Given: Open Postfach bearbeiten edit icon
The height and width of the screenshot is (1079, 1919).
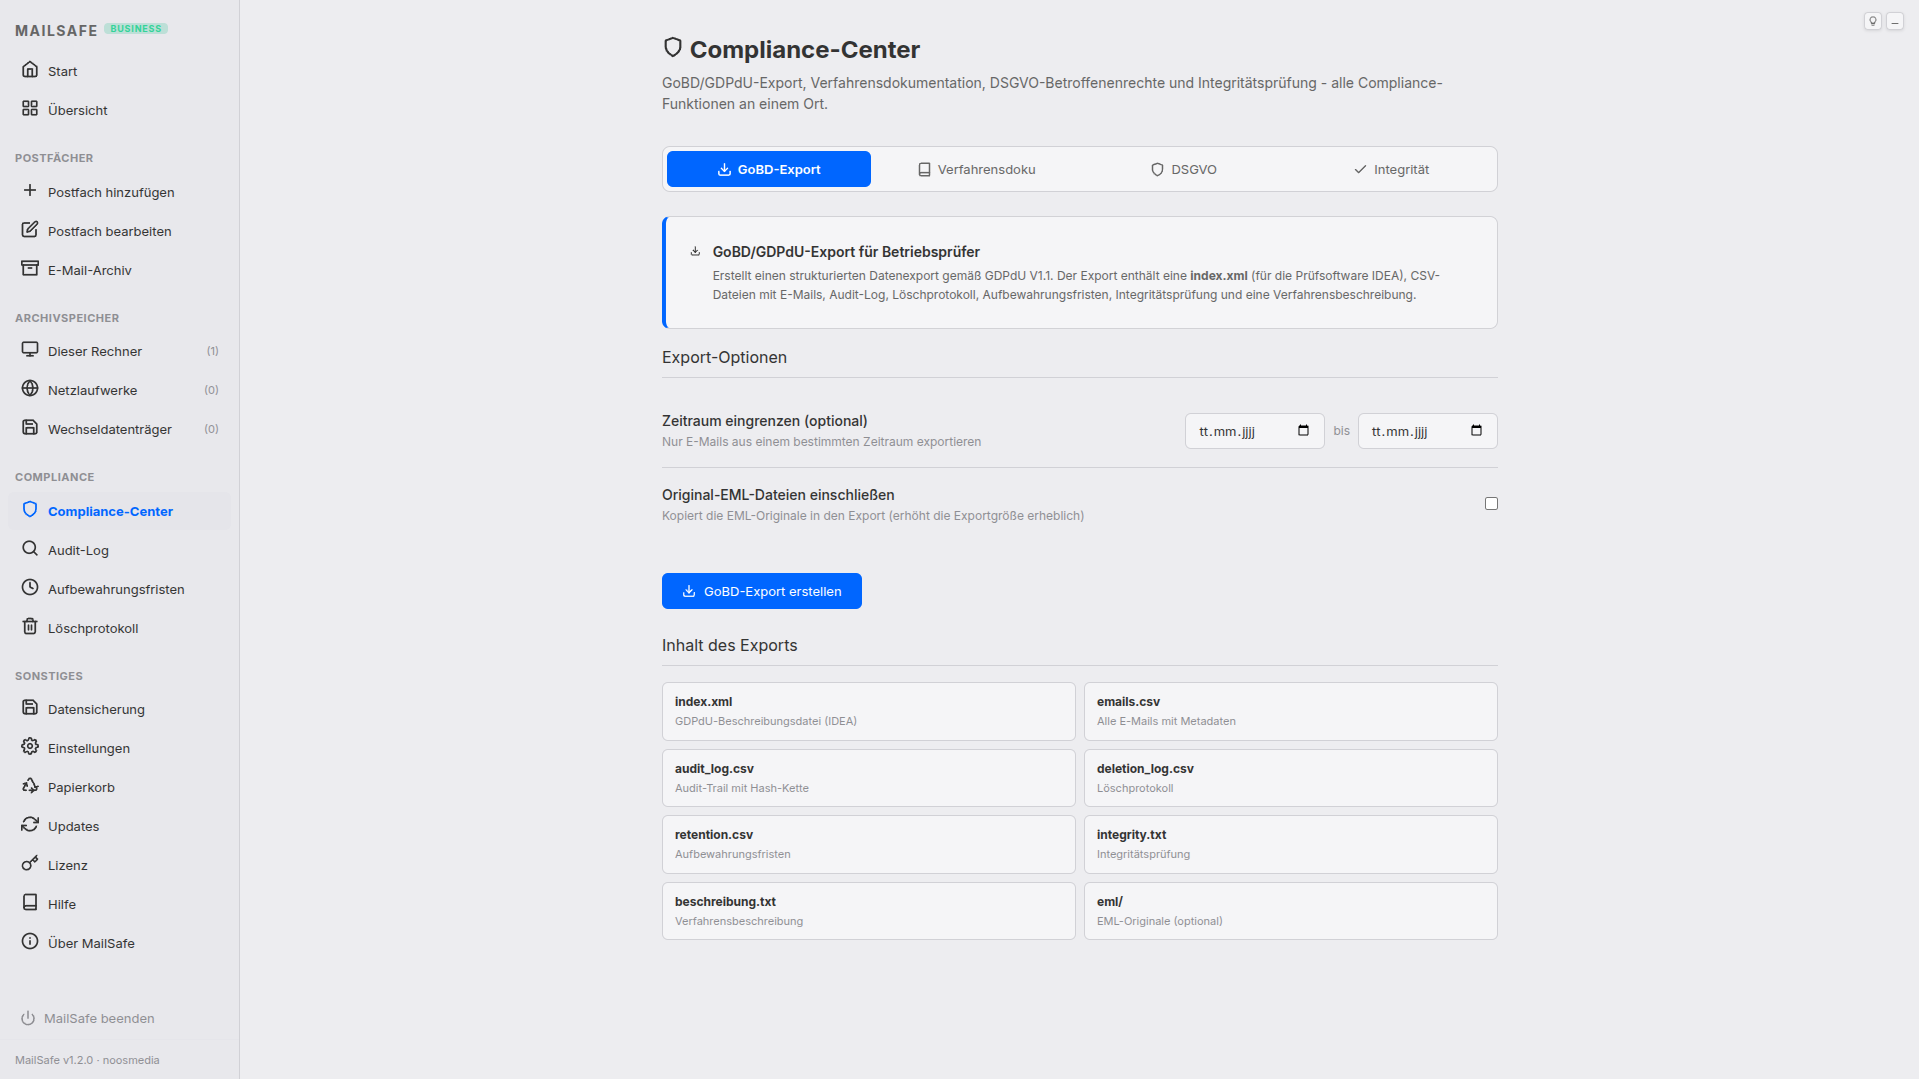Looking at the screenshot, I should 30,230.
